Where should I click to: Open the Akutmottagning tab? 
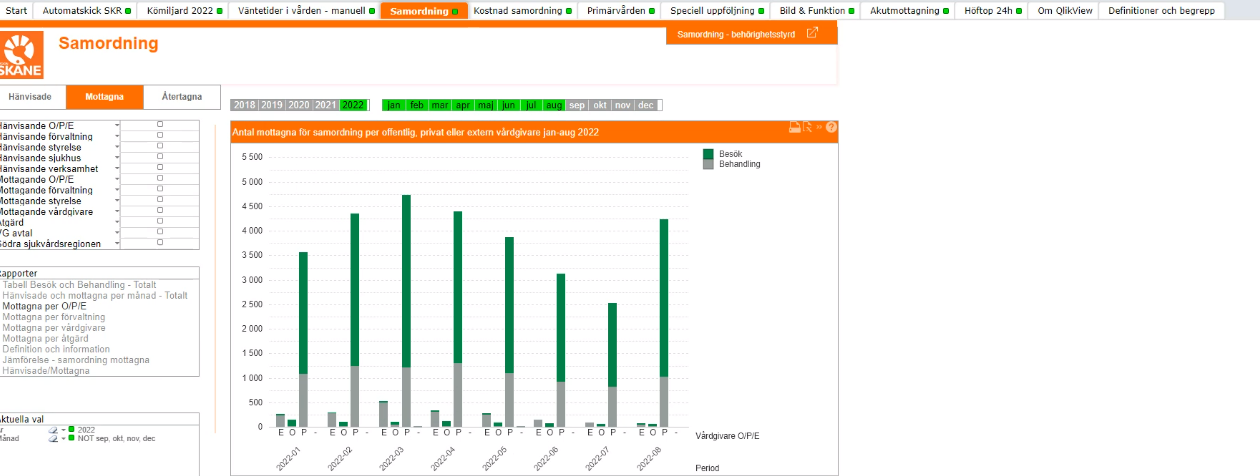coord(904,11)
